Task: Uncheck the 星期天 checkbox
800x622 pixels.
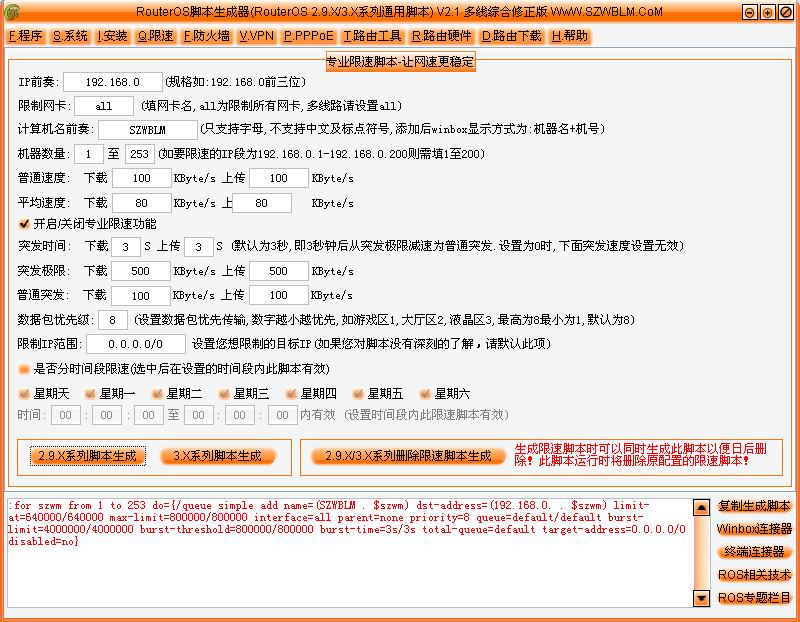Action: 25,393
